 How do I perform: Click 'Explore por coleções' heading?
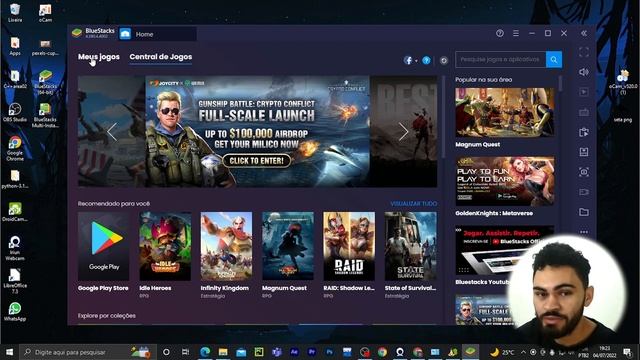[x=107, y=316]
